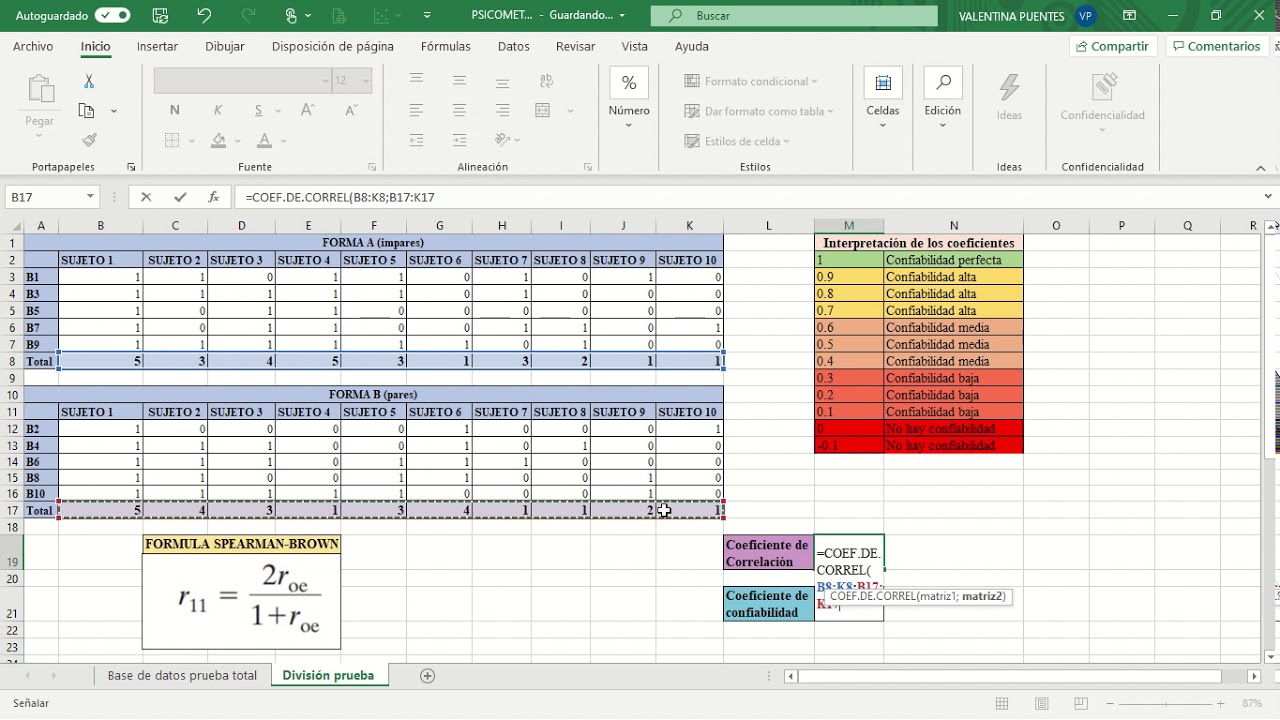Open Dar formato como tabla dropdown

[x=758, y=111]
